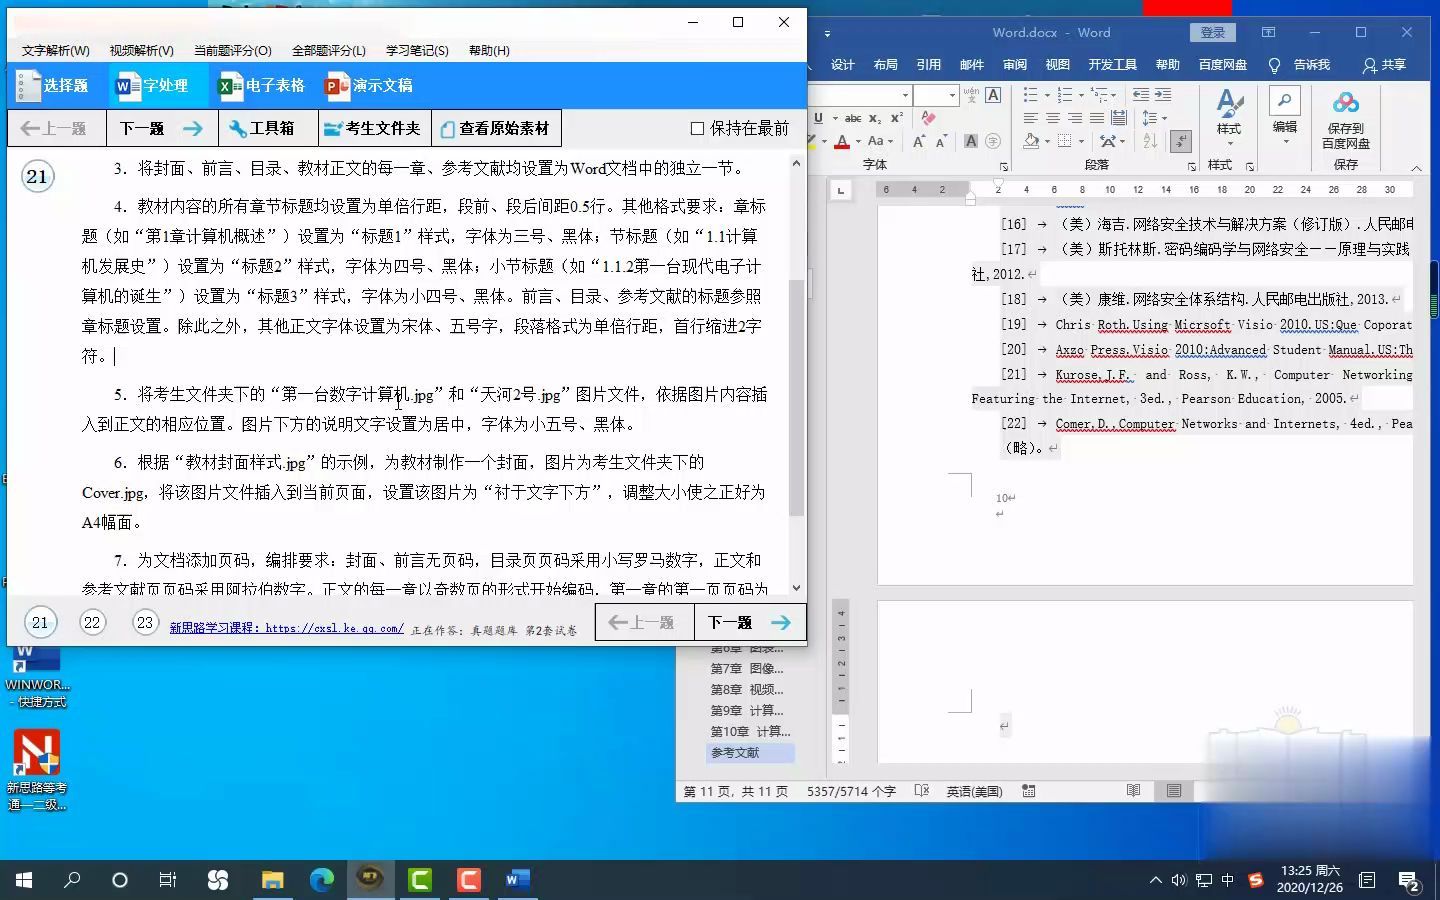Select question 21 circle in the bottom row

pos(40,622)
